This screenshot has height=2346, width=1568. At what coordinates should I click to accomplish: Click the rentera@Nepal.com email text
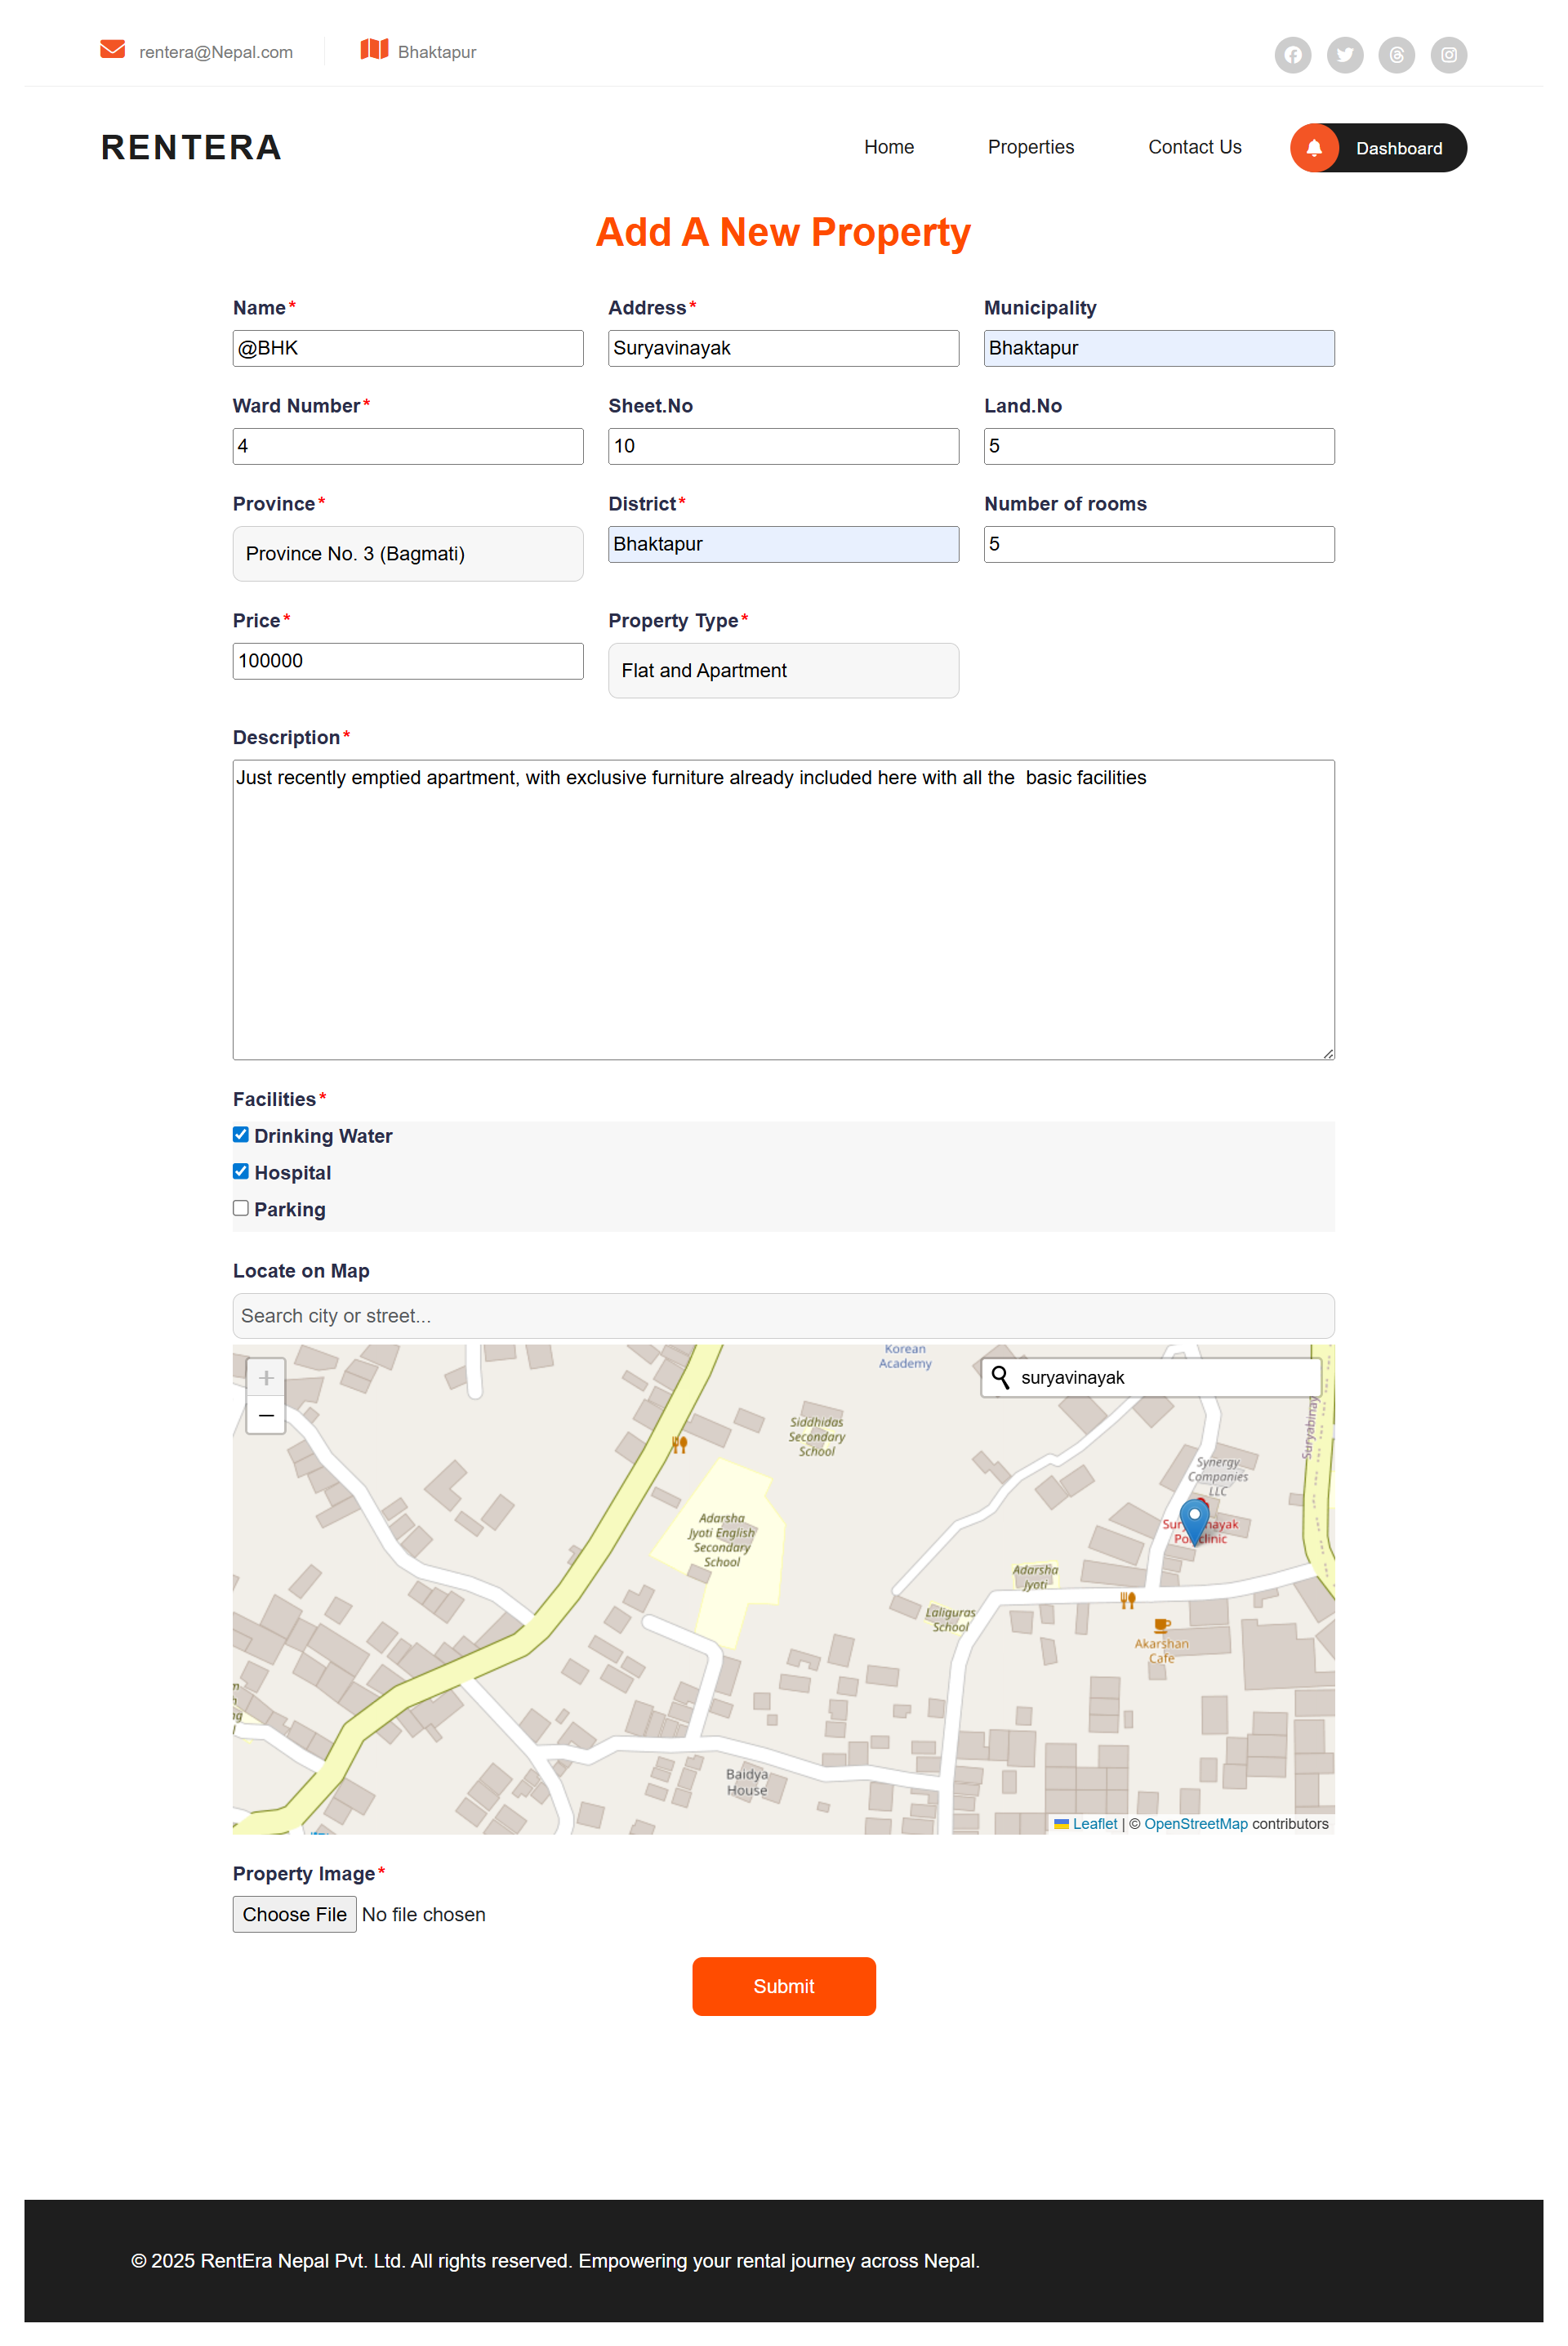click(x=216, y=52)
